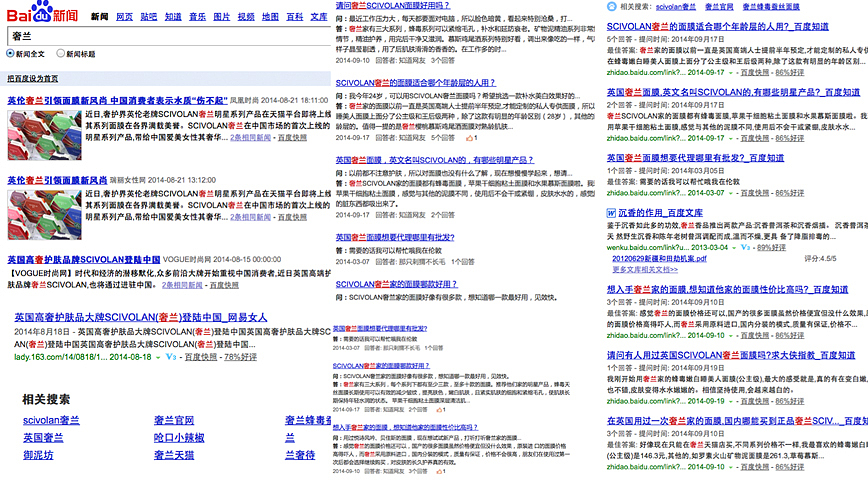Open the 音乐 tab
868x481 pixels.
[x=198, y=17]
